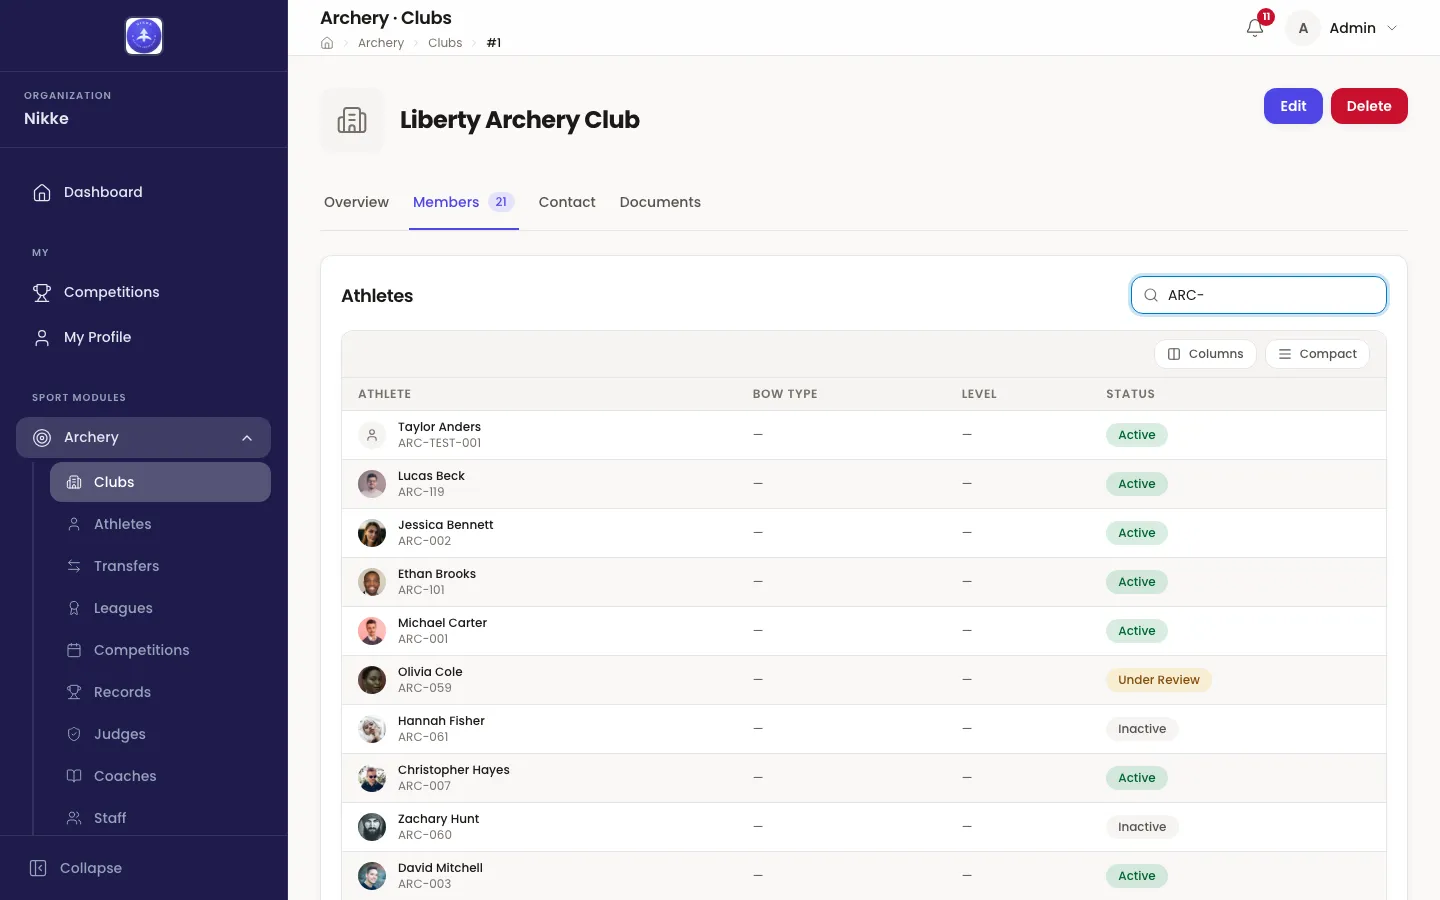Screen dimensions: 1440x900
Task: Click athlete name Michael Carter
Action: pyautogui.click(x=442, y=623)
